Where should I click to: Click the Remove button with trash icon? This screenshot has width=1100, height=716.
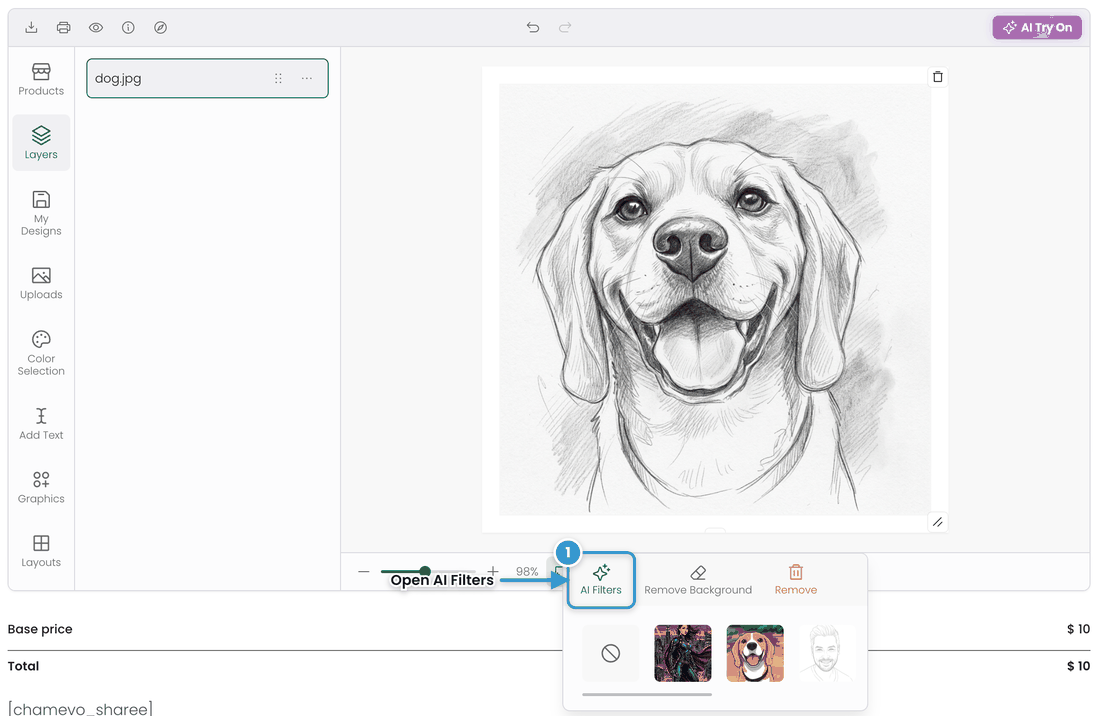[796, 580]
